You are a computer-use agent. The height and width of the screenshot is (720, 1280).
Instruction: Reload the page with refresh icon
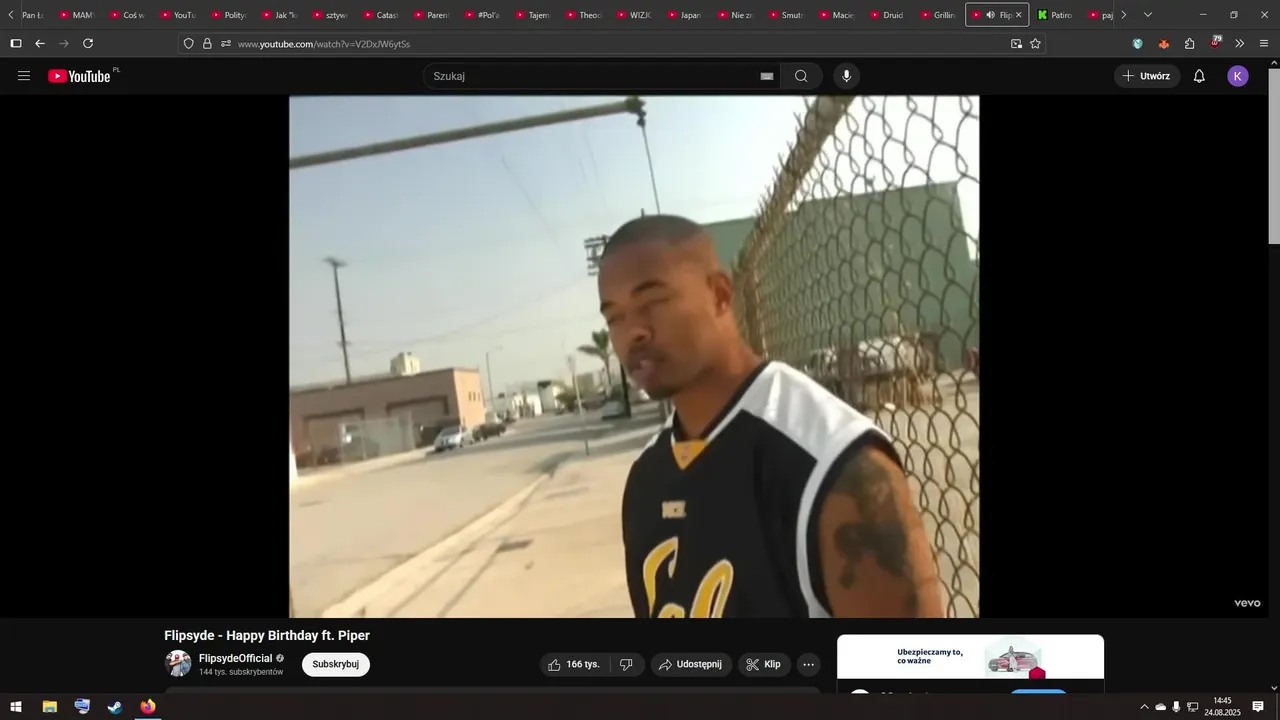tap(88, 43)
